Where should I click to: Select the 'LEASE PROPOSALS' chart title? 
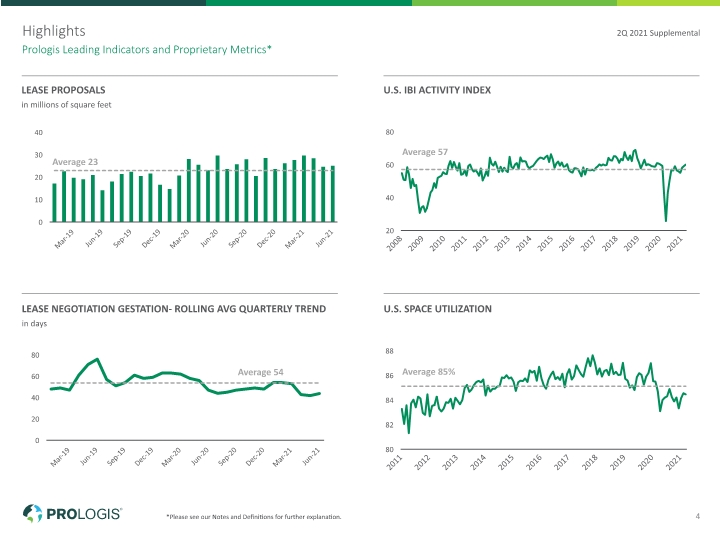click(63, 90)
